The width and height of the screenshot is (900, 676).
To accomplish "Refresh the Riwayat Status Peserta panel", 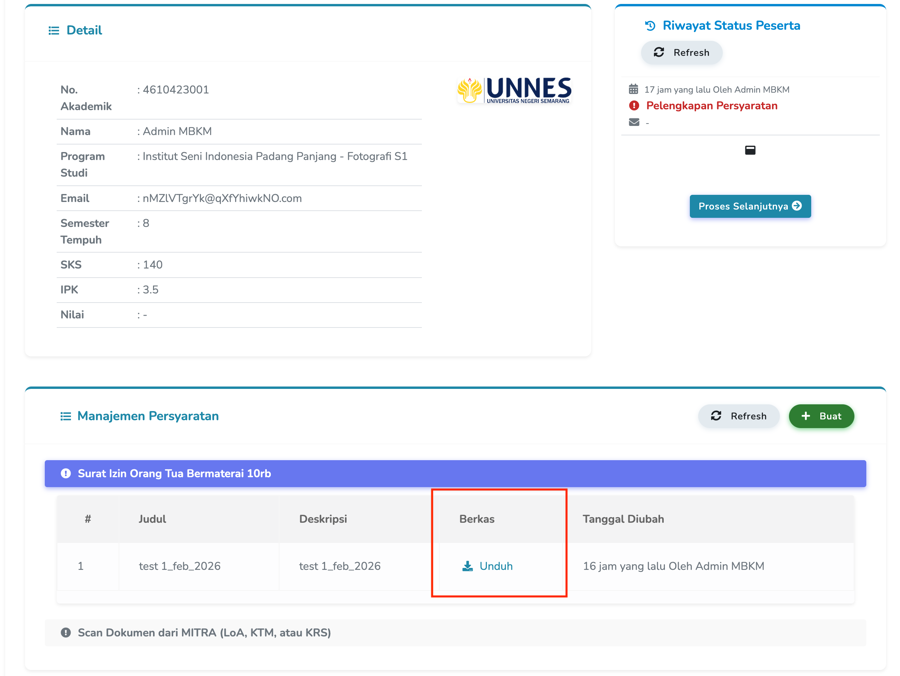I will point(681,53).
